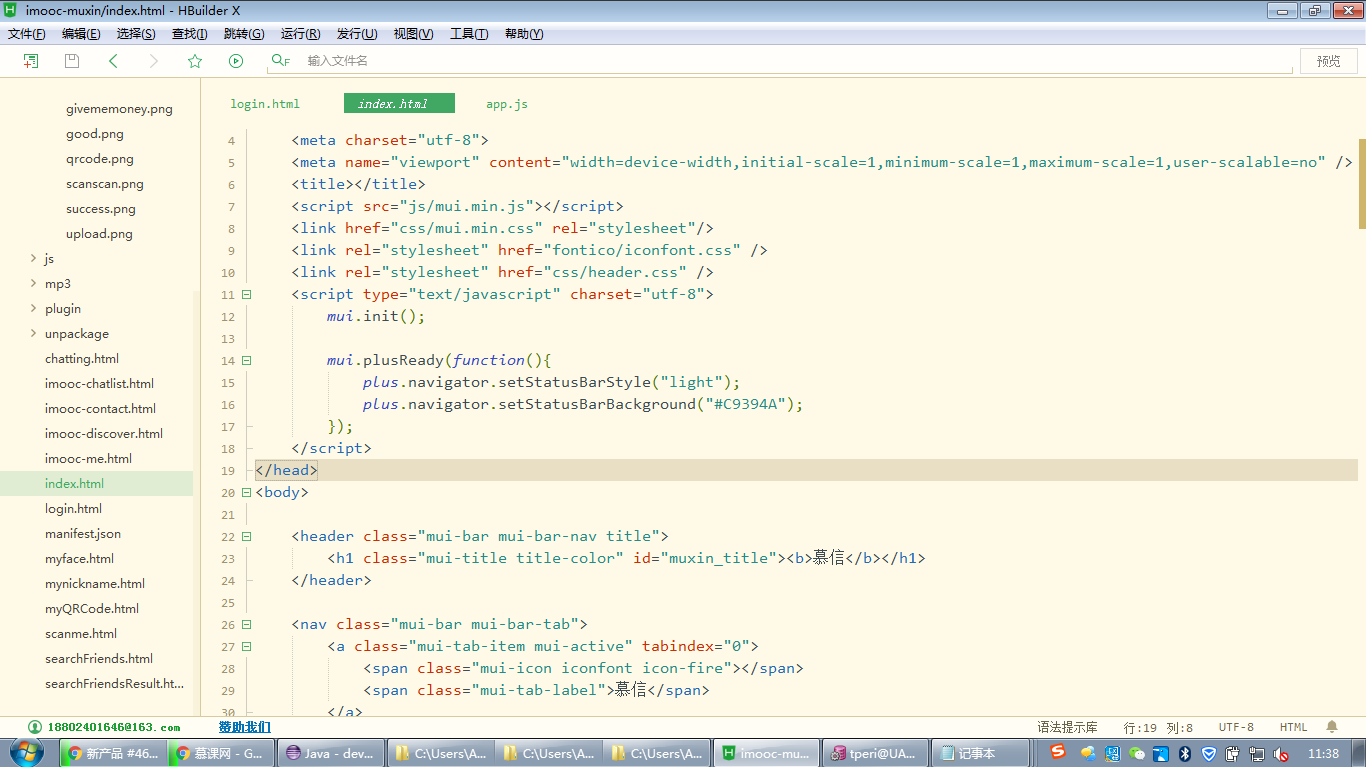
Task: Click the 18802401646@163.com account label
Action: click(114, 727)
